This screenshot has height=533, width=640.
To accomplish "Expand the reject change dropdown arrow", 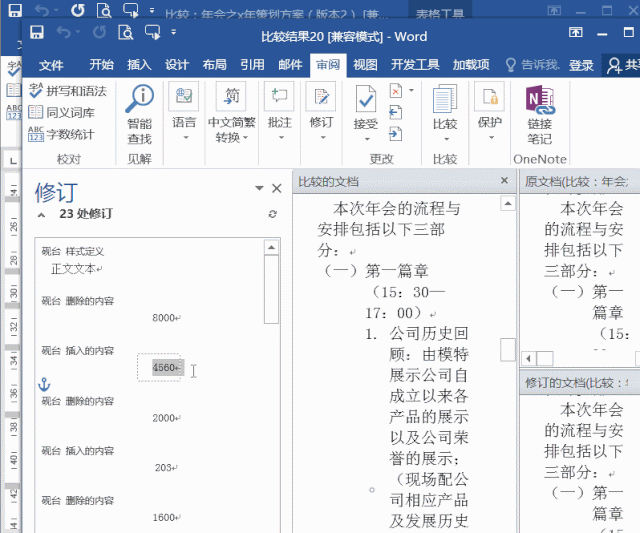I will pyautogui.click(x=411, y=90).
